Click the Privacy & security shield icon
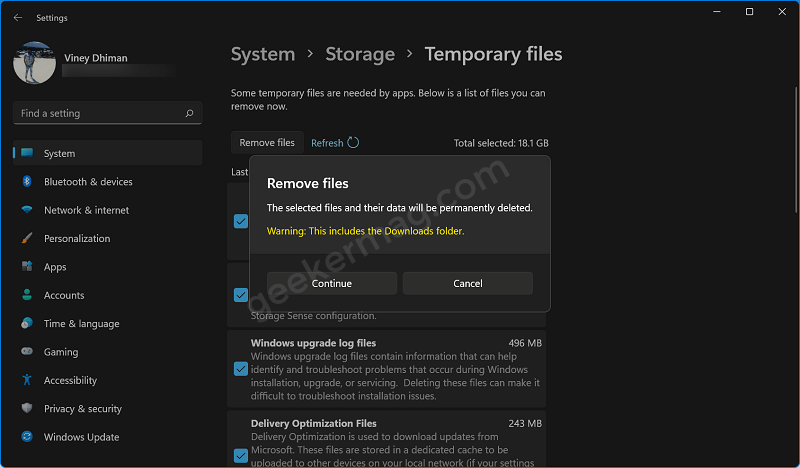 tap(27, 408)
